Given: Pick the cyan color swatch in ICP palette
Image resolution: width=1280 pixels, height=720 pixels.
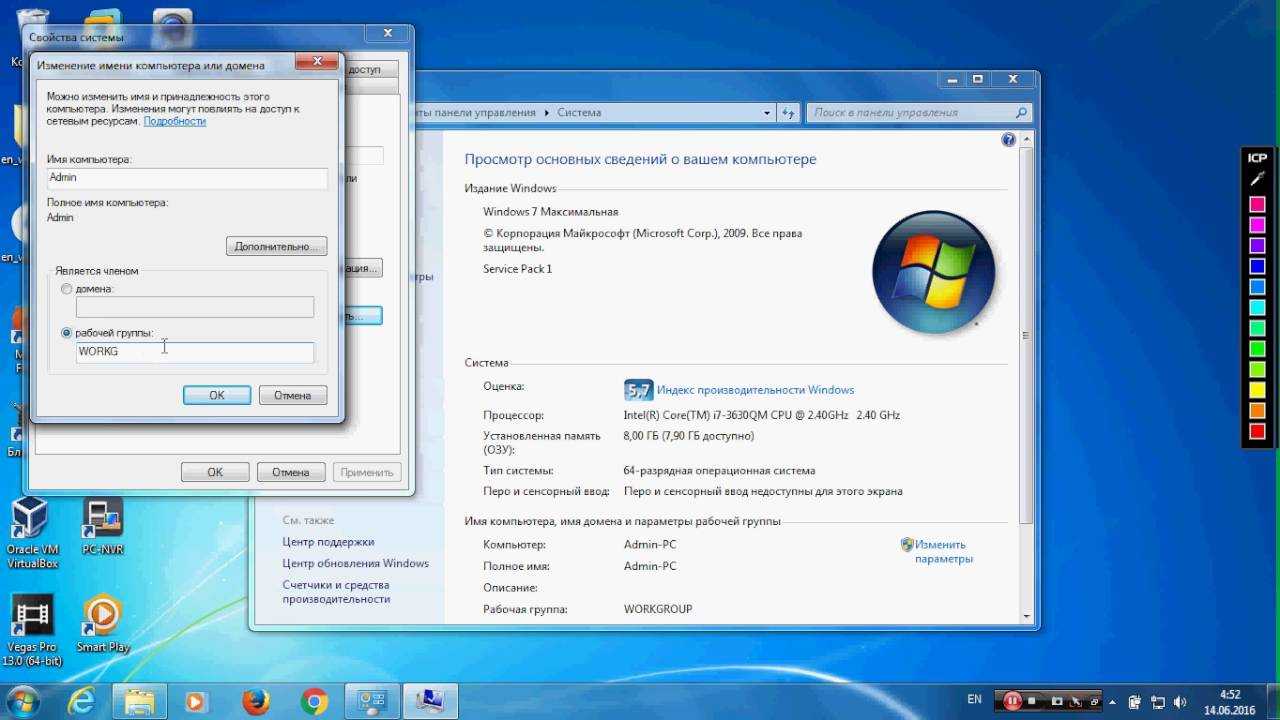Looking at the screenshot, I should 1258,307.
